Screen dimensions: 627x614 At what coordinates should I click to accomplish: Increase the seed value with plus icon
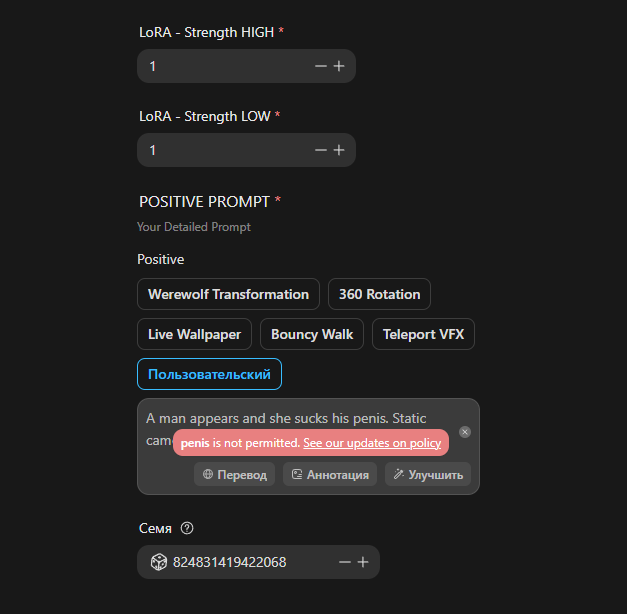coord(363,562)
